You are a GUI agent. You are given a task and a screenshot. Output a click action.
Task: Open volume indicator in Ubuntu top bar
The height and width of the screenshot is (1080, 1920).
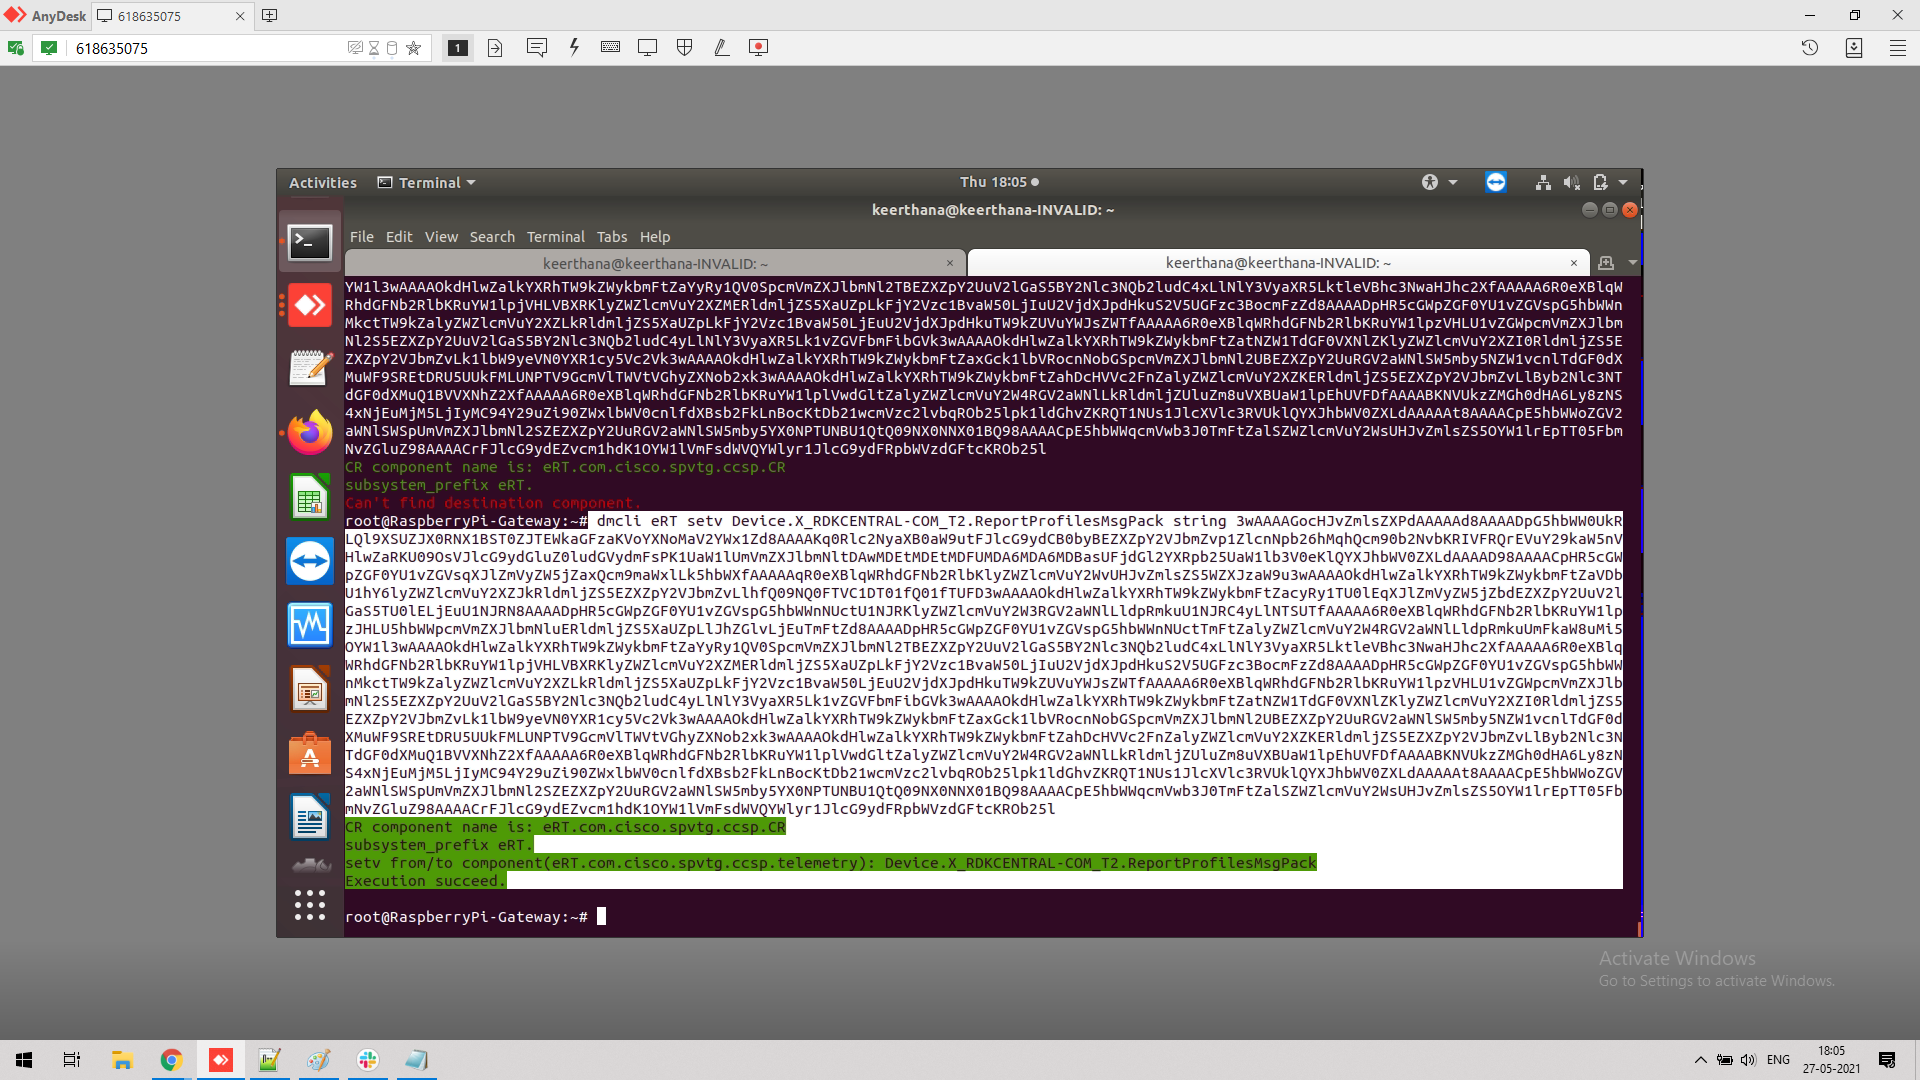click(1571, 182)
